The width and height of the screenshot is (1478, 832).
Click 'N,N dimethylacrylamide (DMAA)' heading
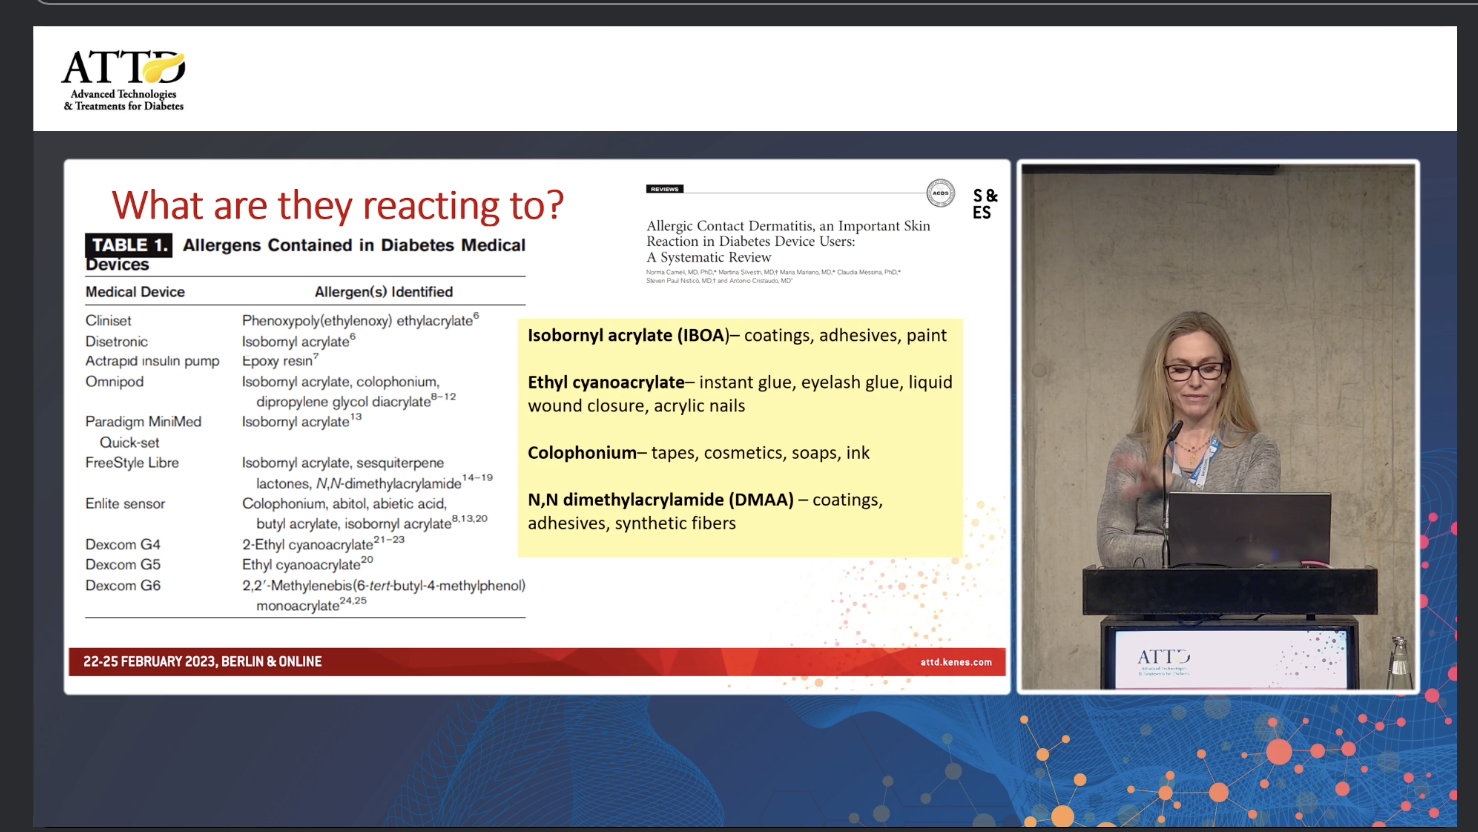point(661,500)
